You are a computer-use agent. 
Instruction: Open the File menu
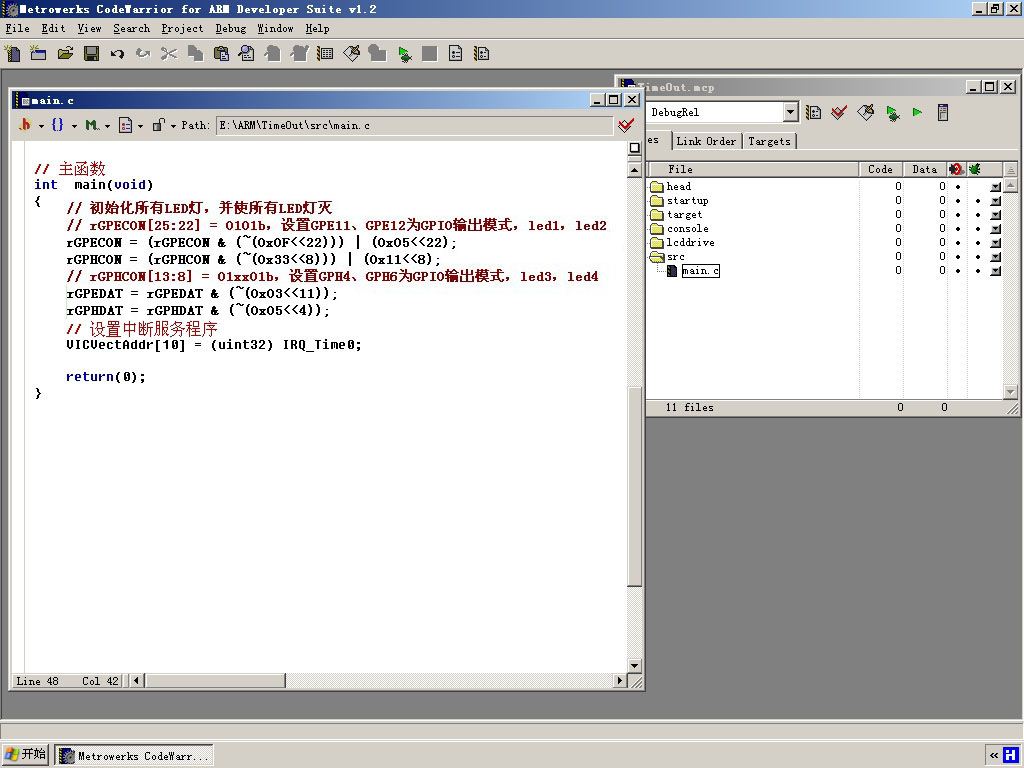click(x=18, y=28)
